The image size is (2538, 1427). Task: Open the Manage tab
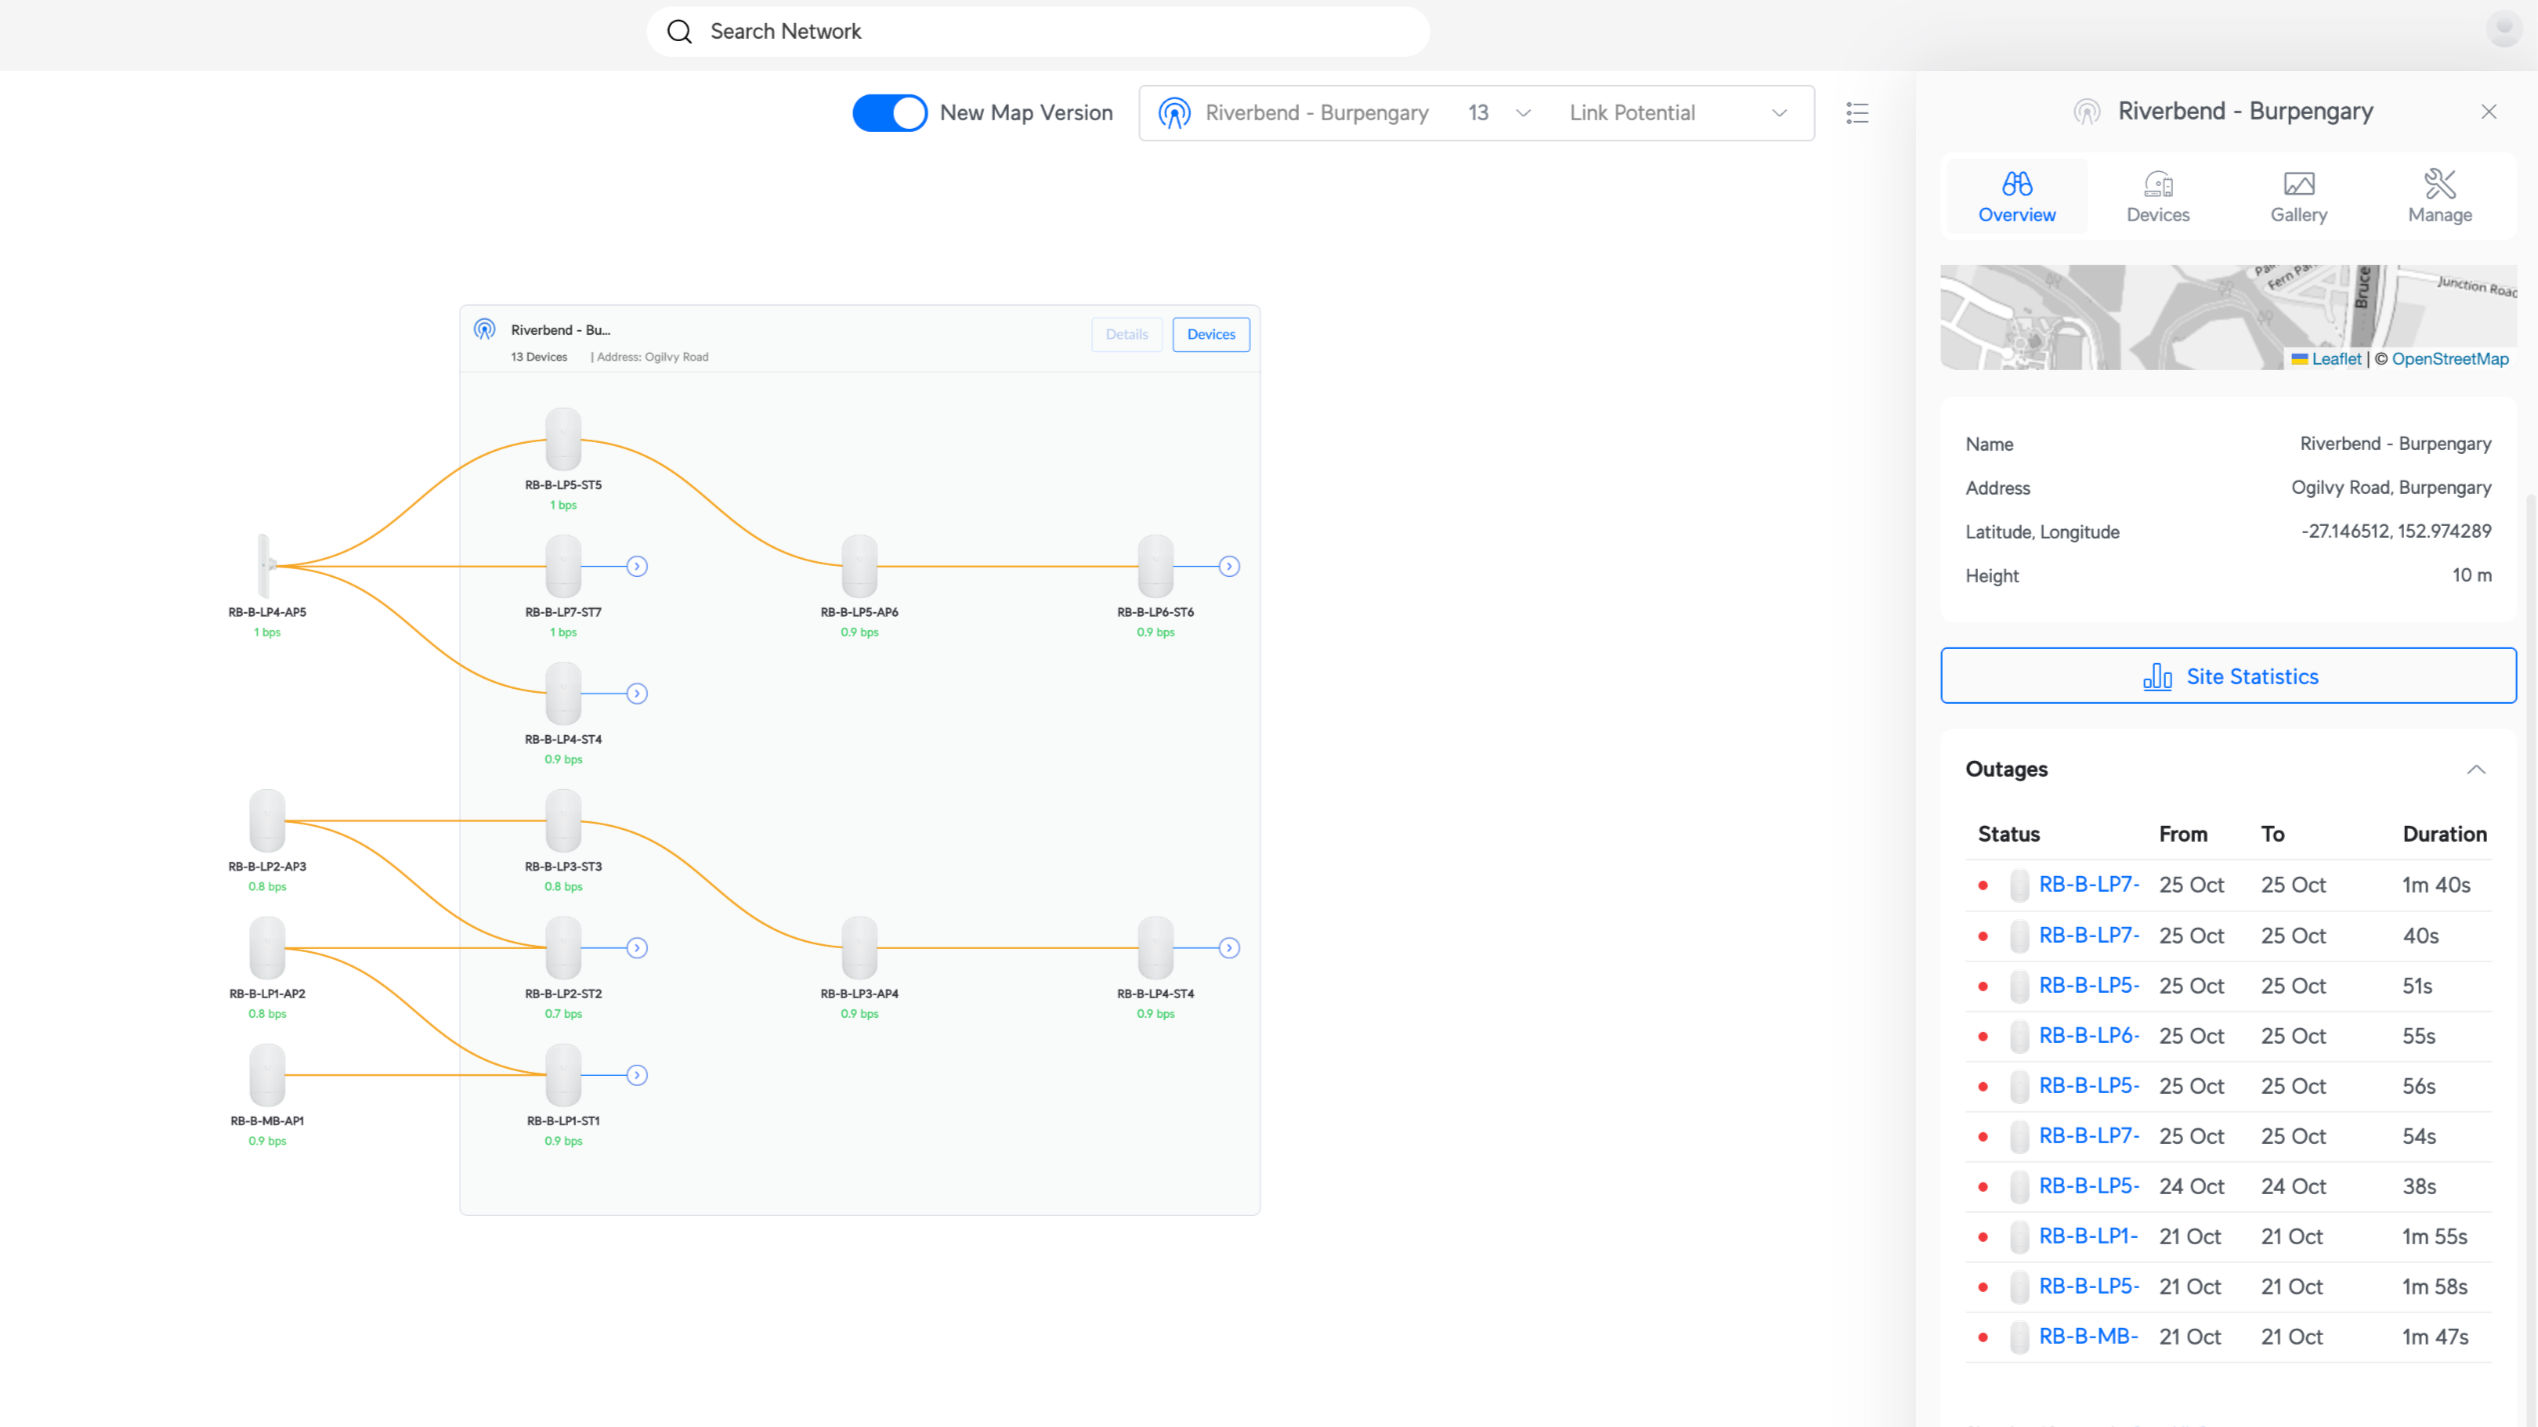click(2439, 196)
